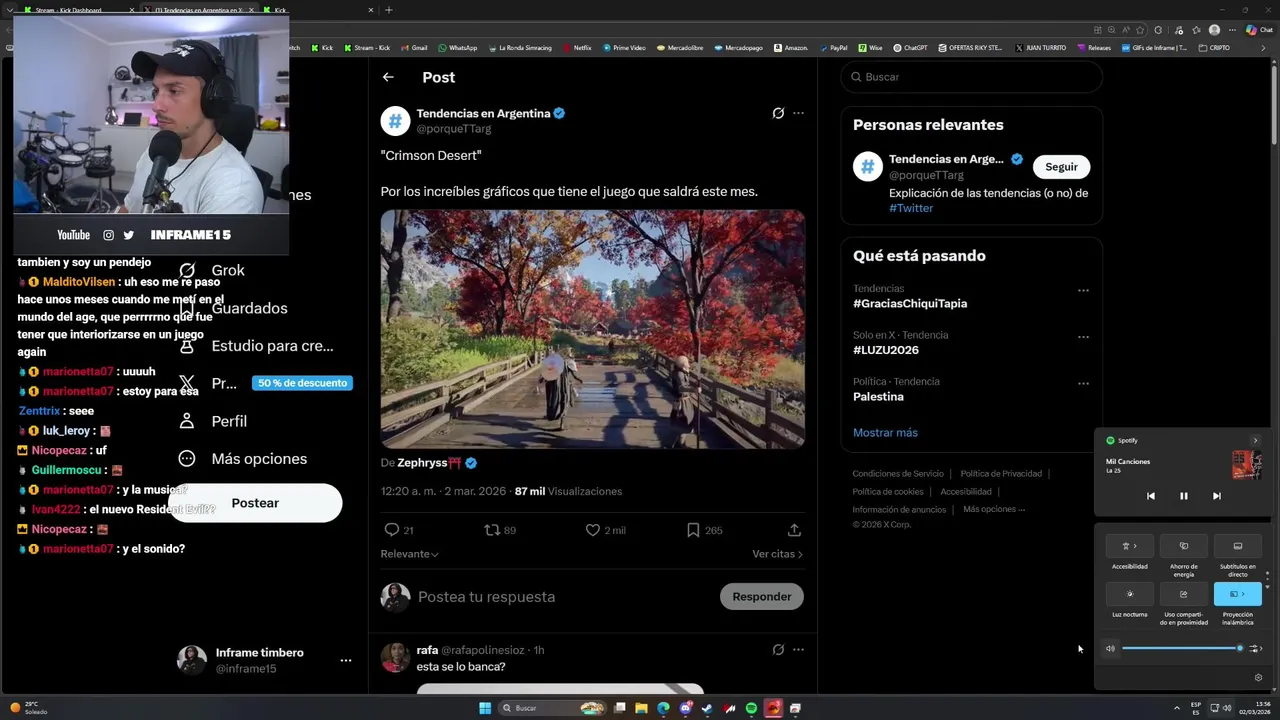Toggle Uso compartido en proximidad tile
Image resolution: width=1280 pixels, height=720 pixels.
1184,594
